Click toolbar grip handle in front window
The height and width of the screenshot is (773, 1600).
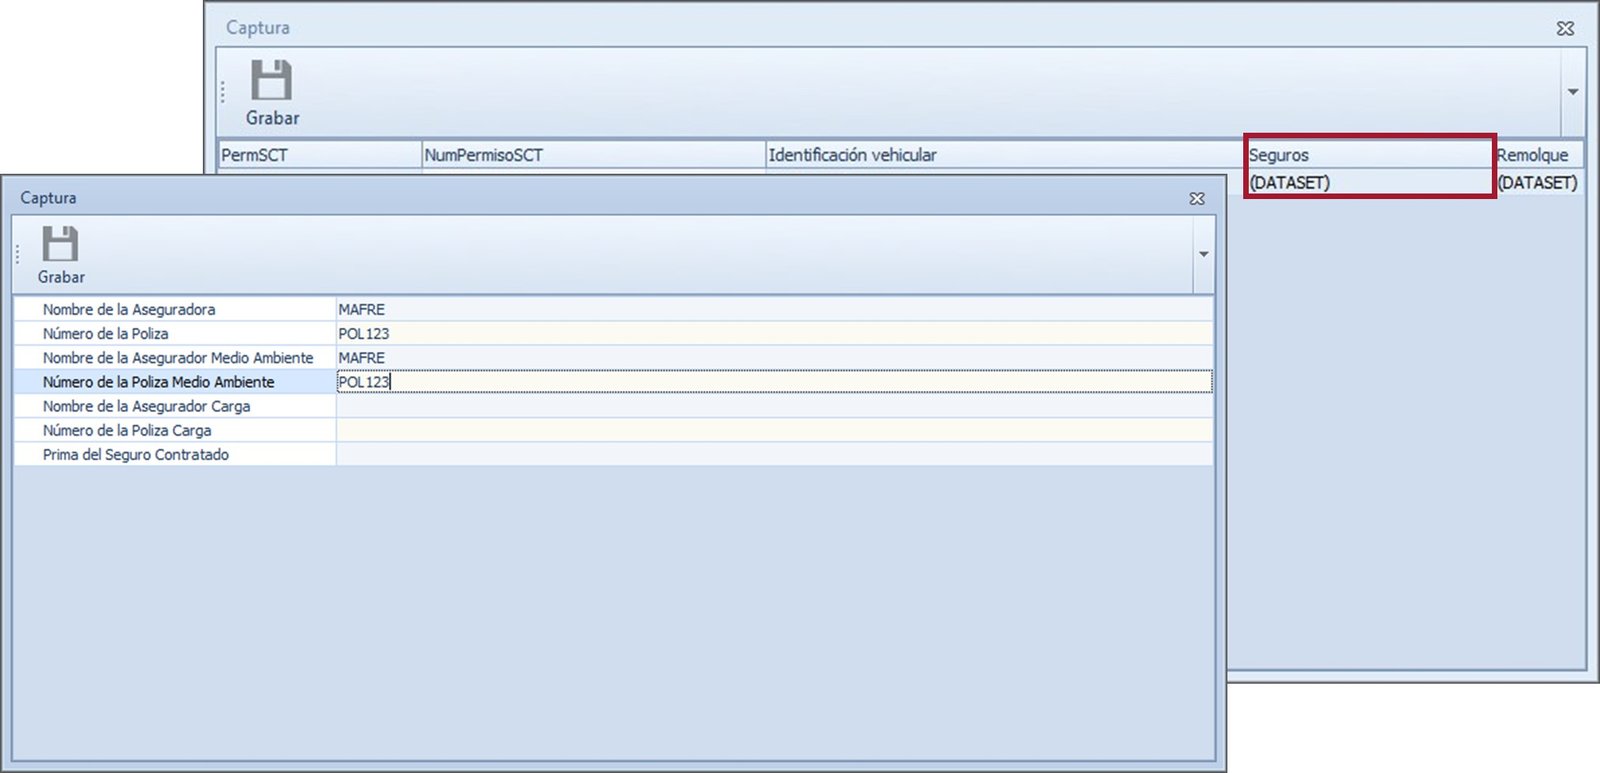tap(17, 255)
